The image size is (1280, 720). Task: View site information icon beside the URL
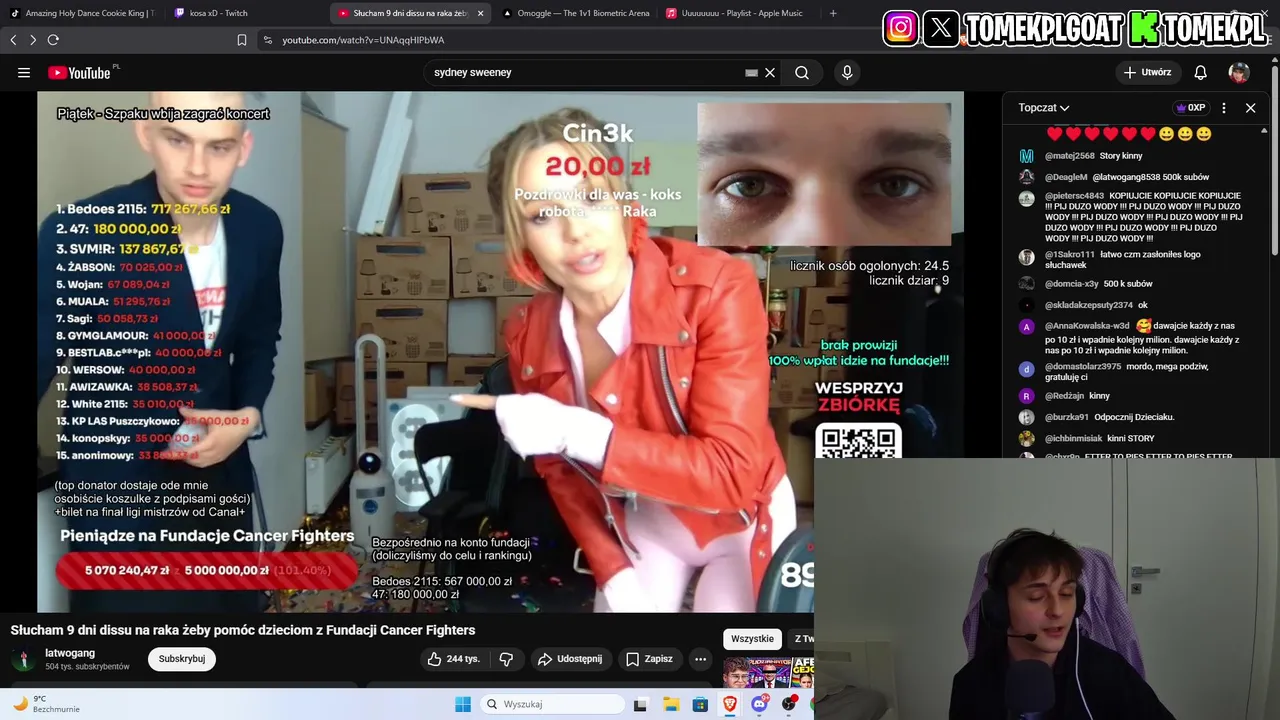(267, 40)
